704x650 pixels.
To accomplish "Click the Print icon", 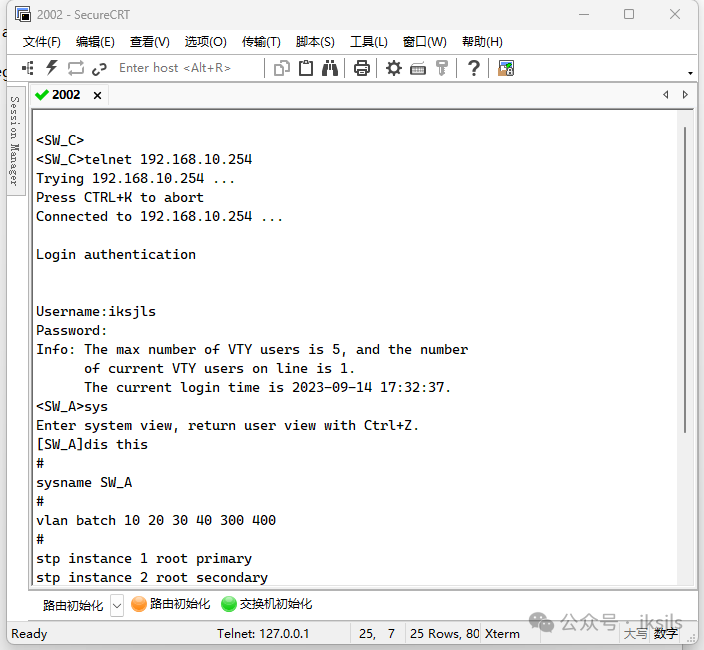I will click(x=362, y=68).
